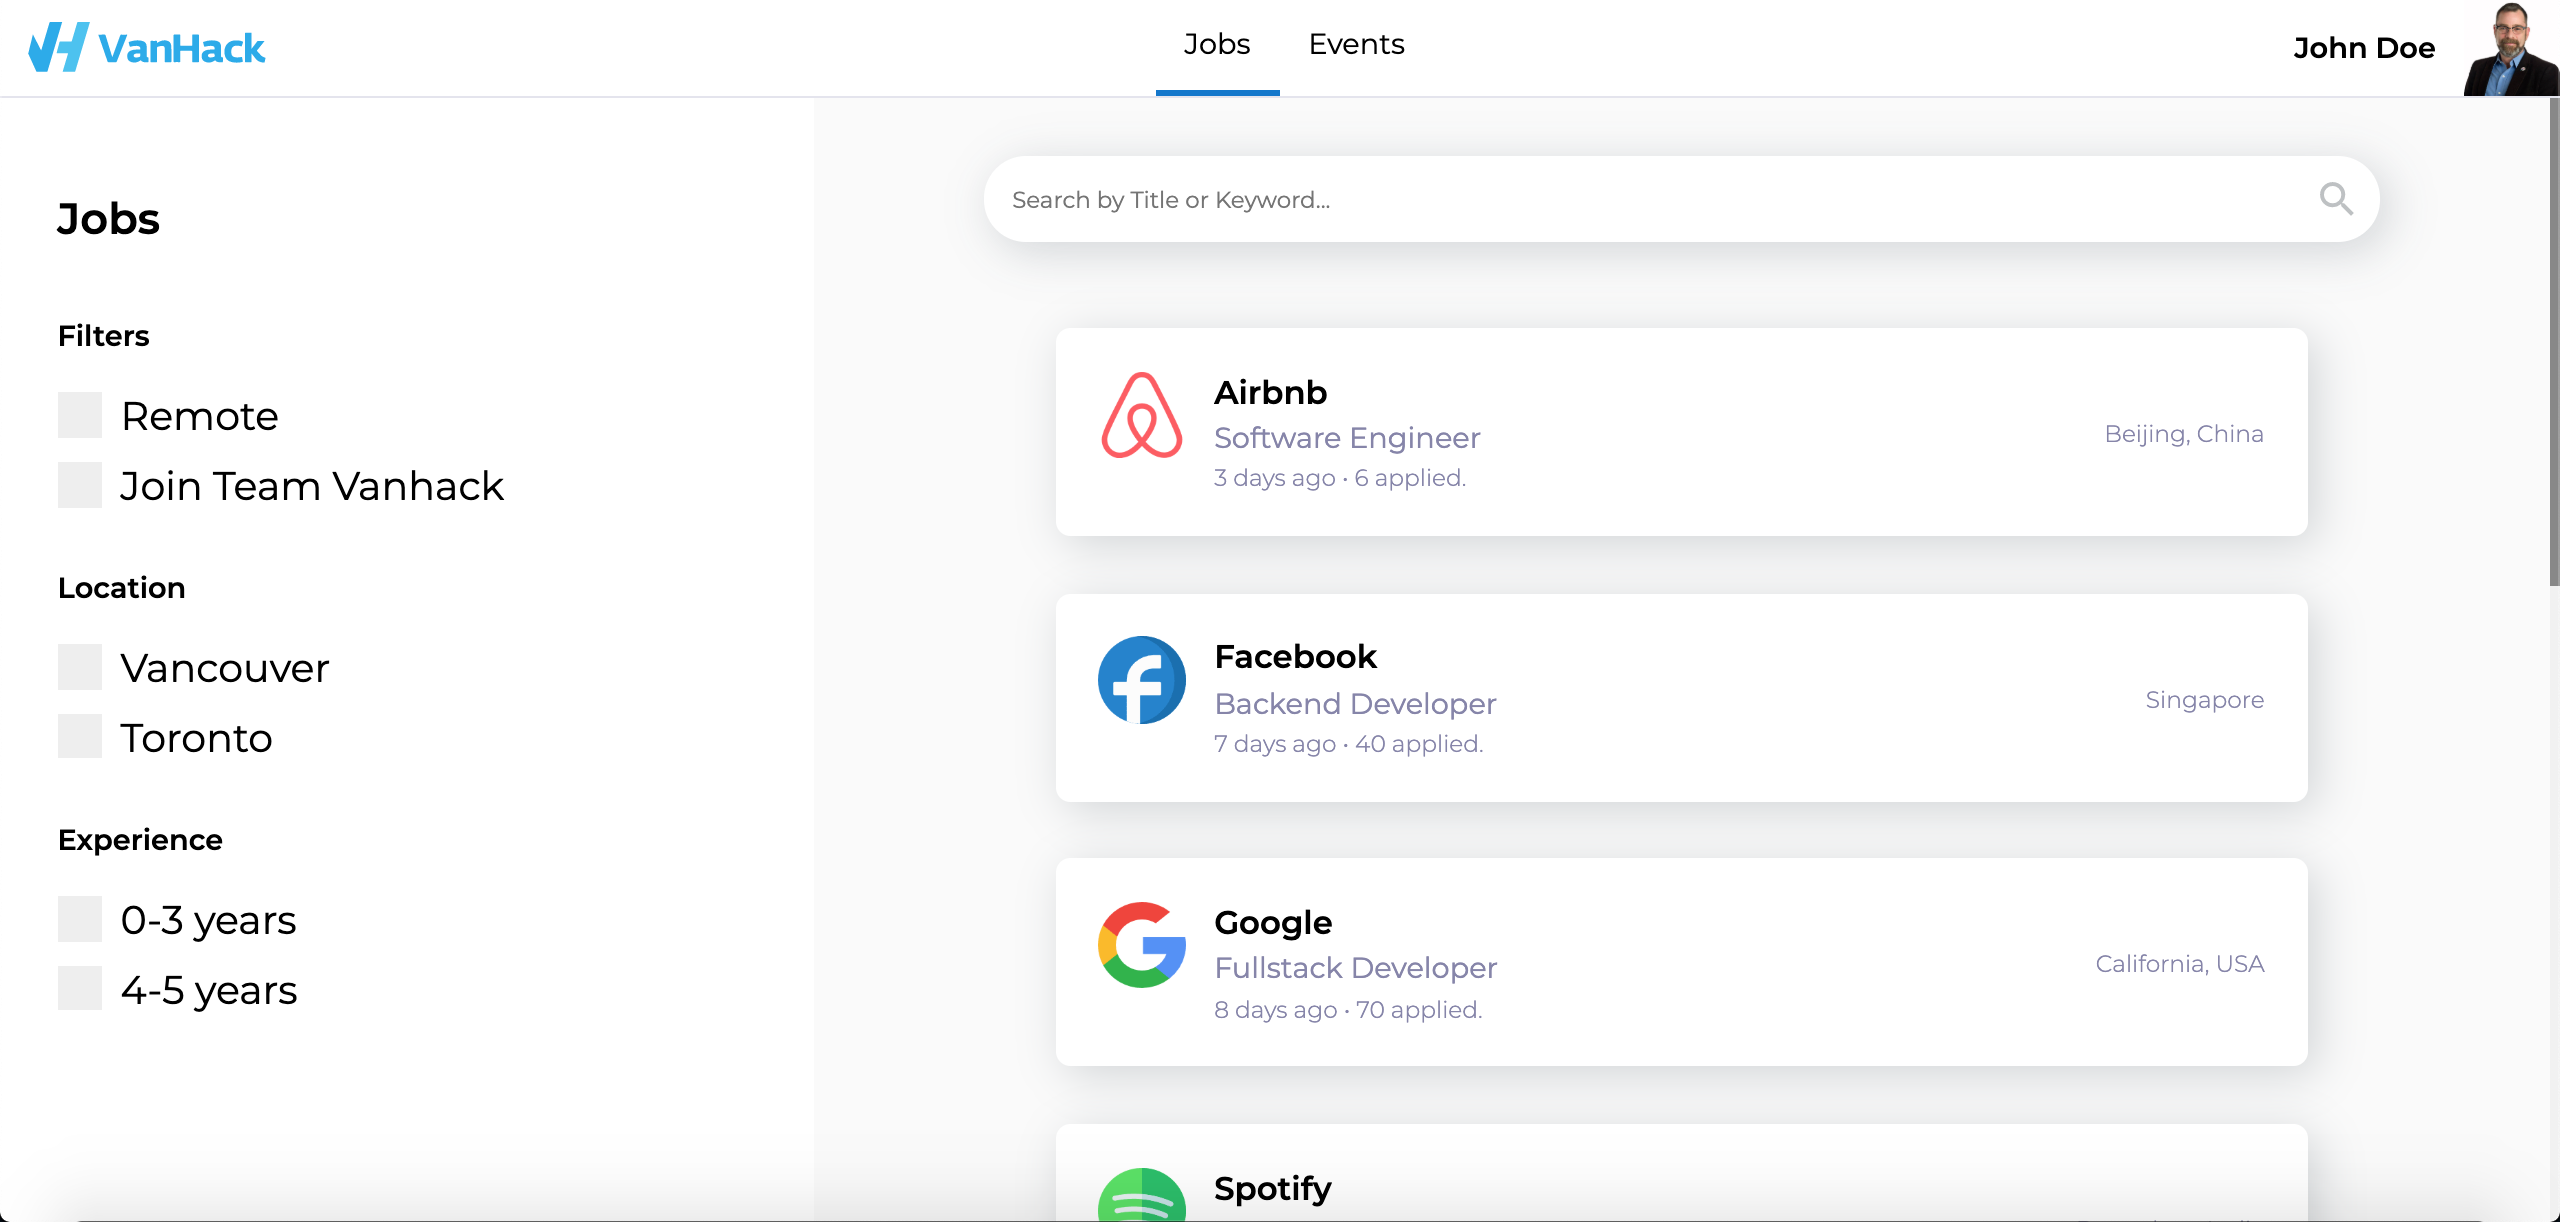Switch to the Jobs tab

1217,45
